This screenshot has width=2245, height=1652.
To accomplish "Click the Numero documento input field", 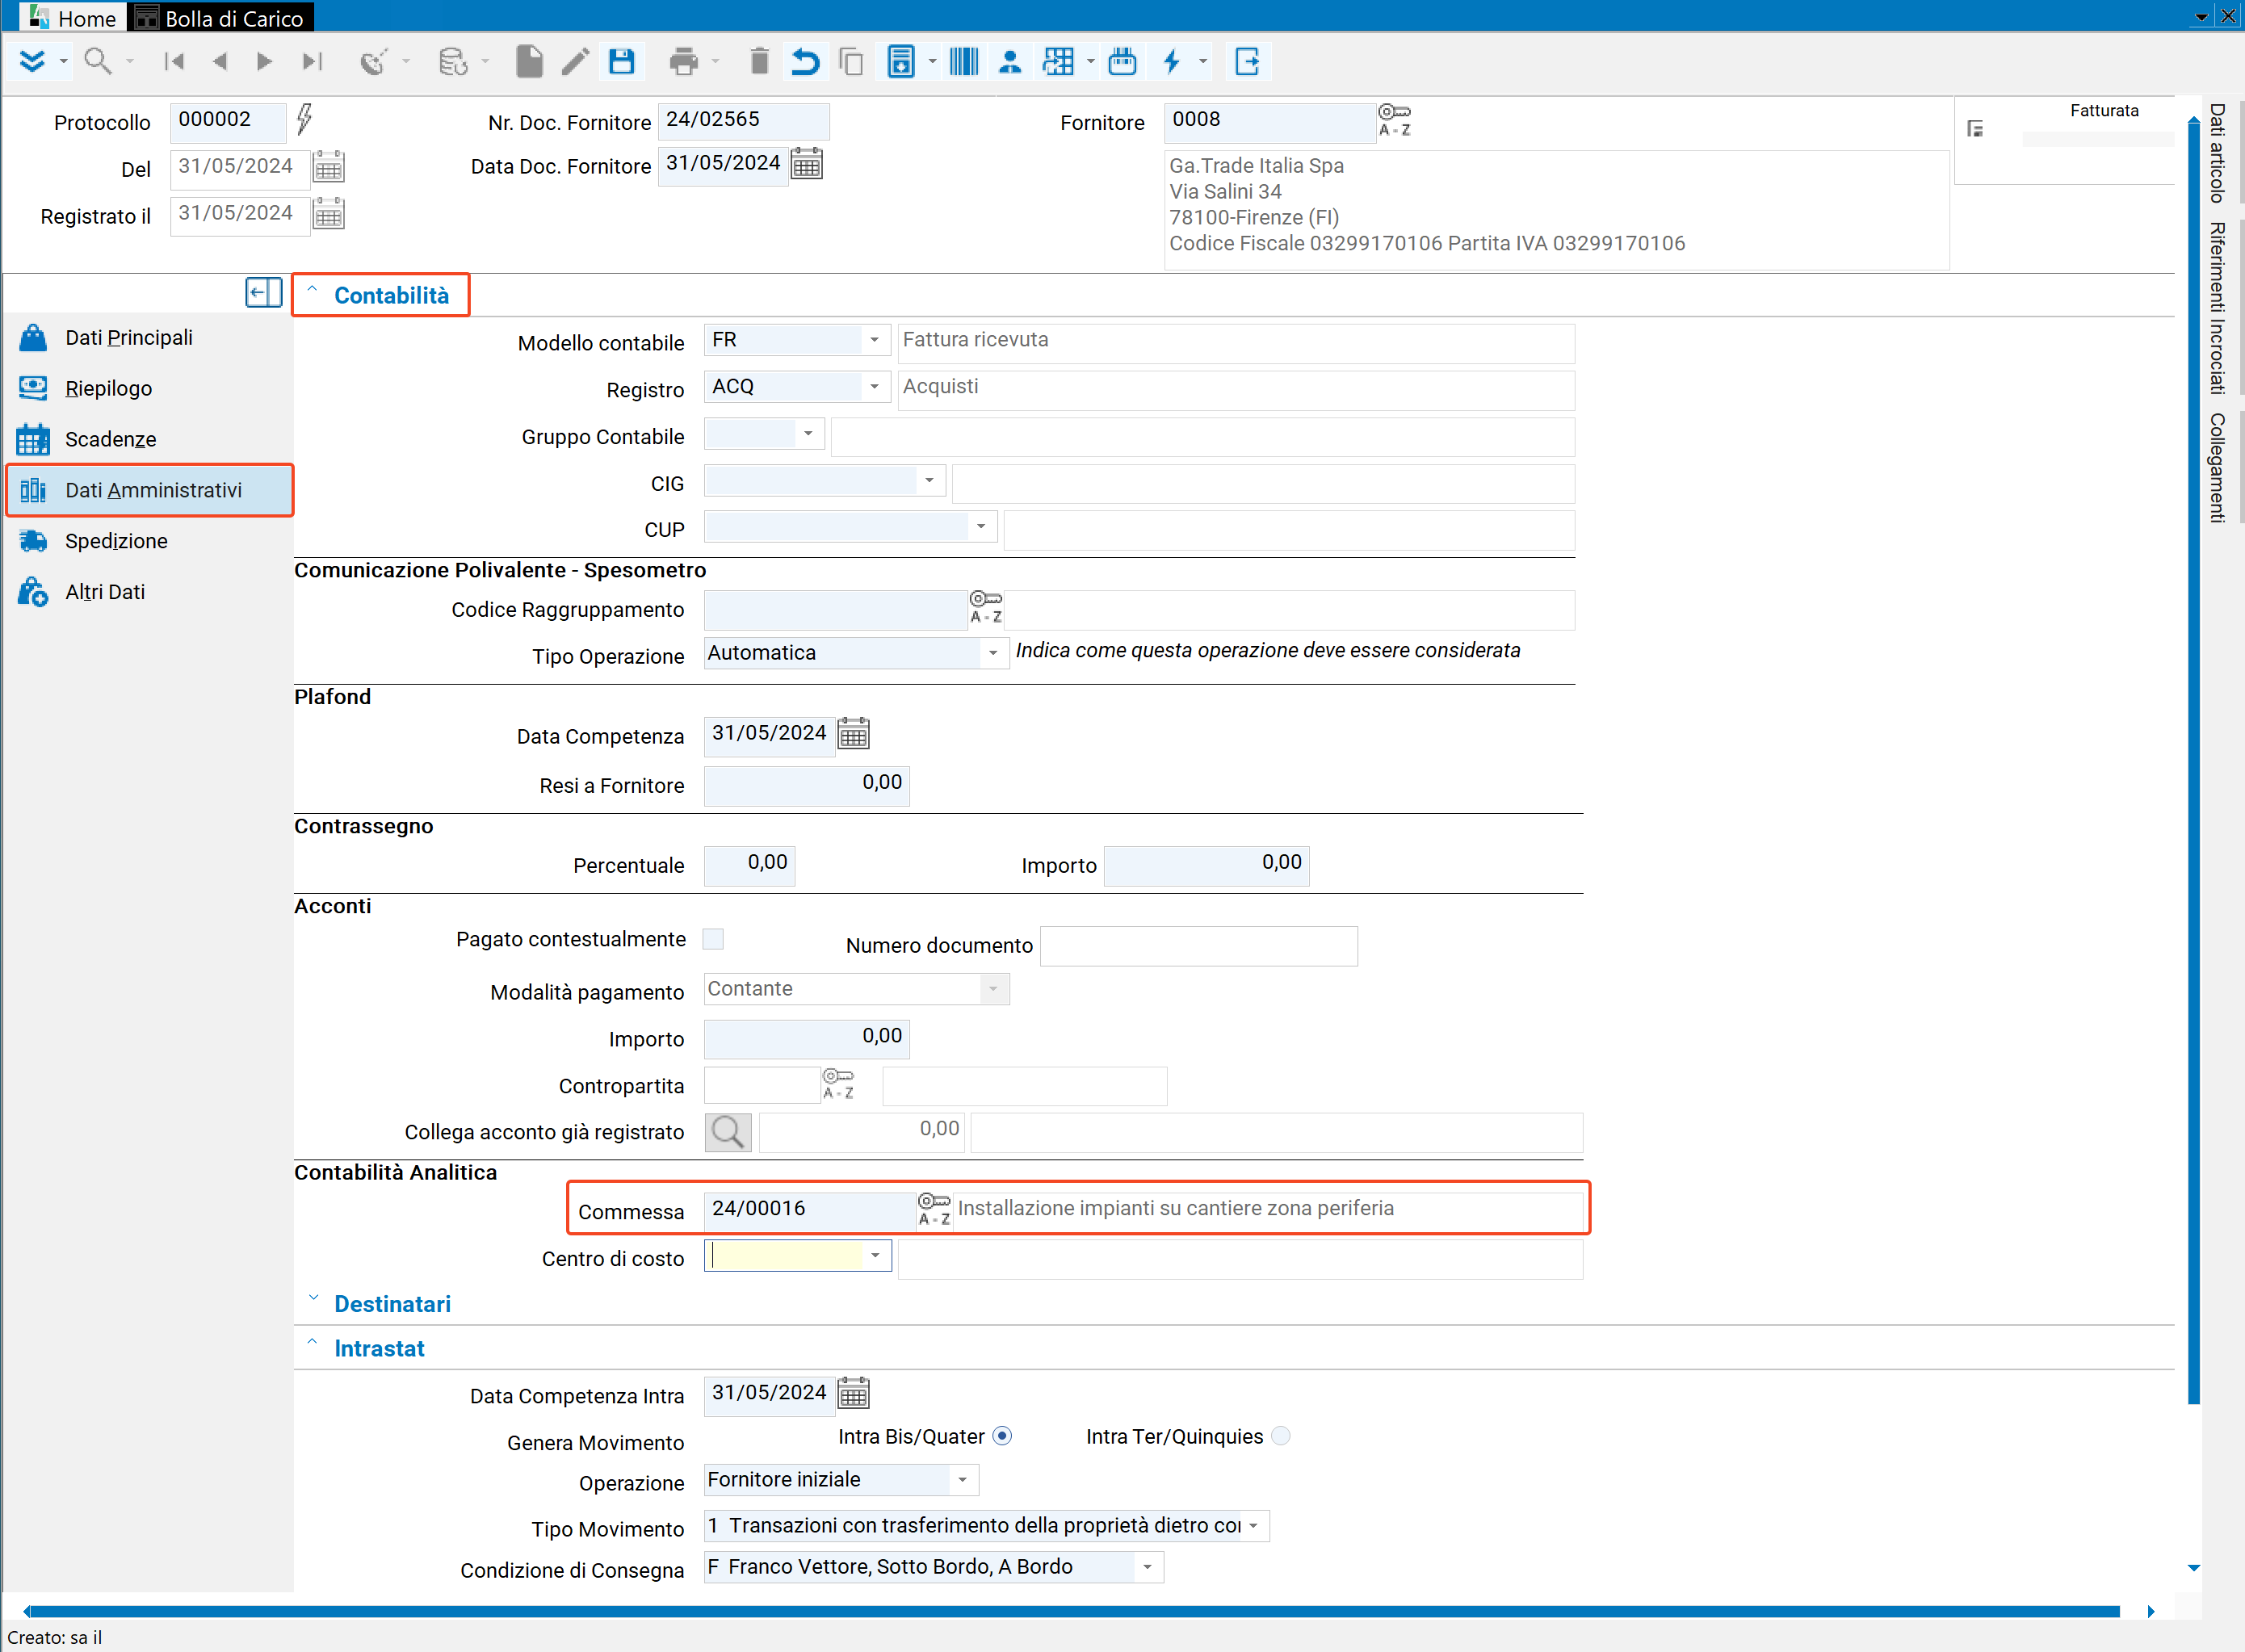I will pyautogui.click(x=1198, y=946).
